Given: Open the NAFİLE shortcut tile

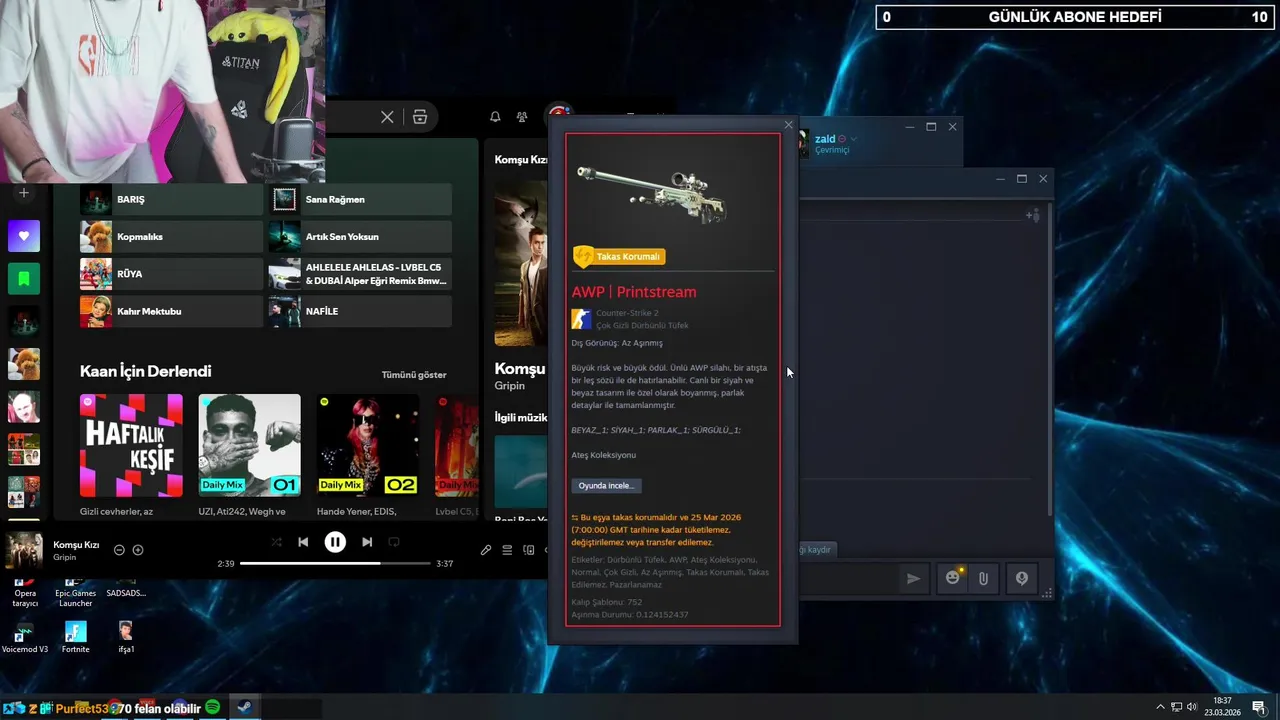Looking at the screenshot, I should tap(360, 311).
